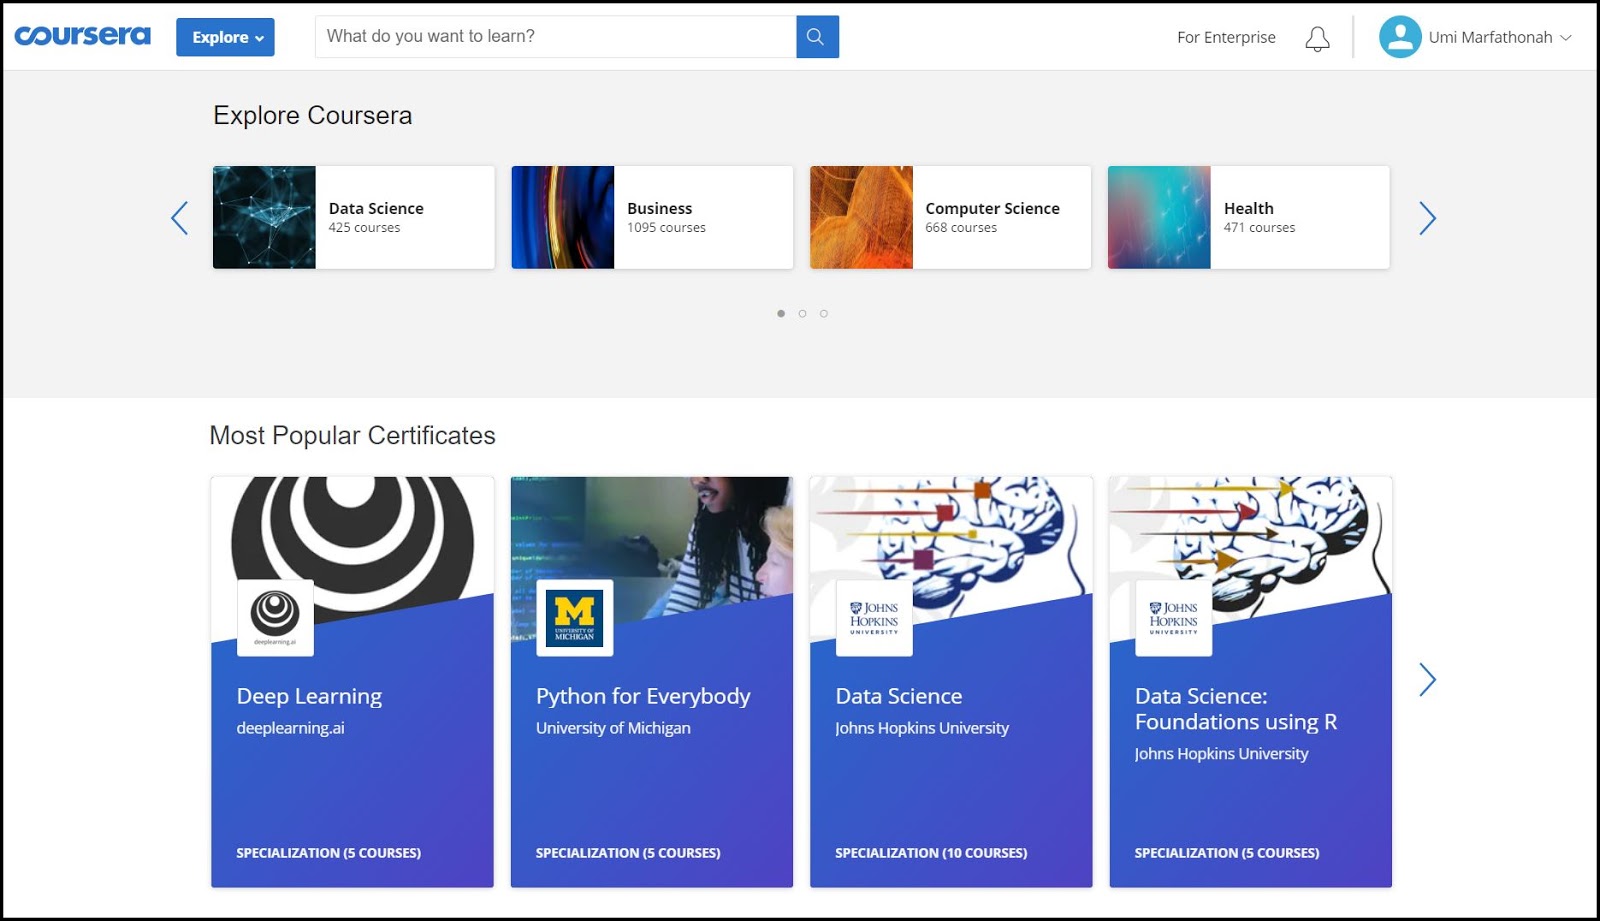The height and width of the screenshot is (921, 1600).
Task: Open the notifications bell
Action: tap(1317, 37)
